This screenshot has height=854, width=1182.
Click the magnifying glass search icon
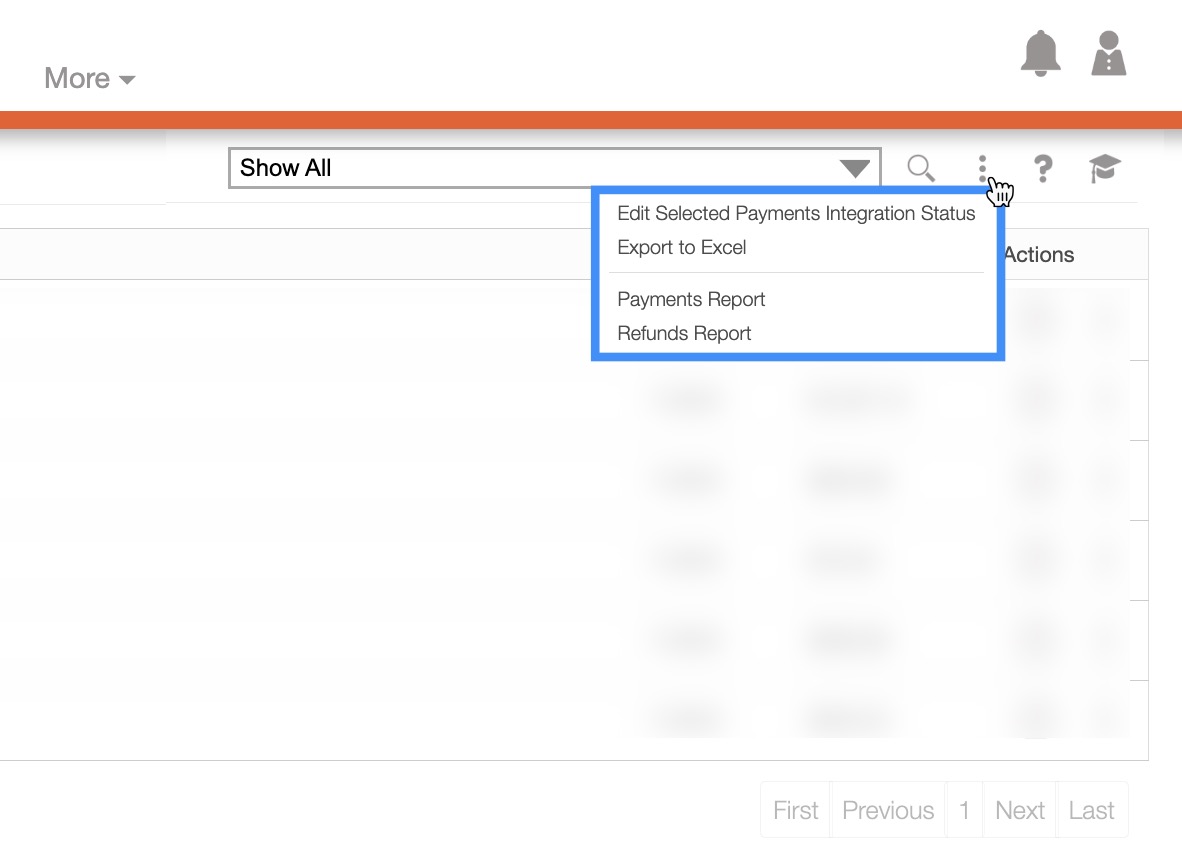[920, 168]
